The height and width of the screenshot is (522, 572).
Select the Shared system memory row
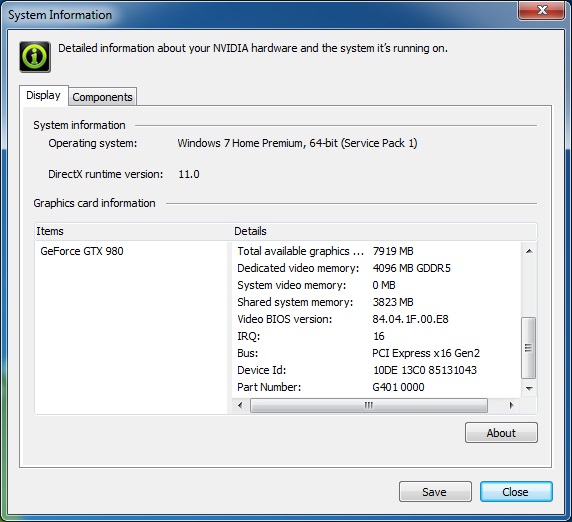click(376, 302)
